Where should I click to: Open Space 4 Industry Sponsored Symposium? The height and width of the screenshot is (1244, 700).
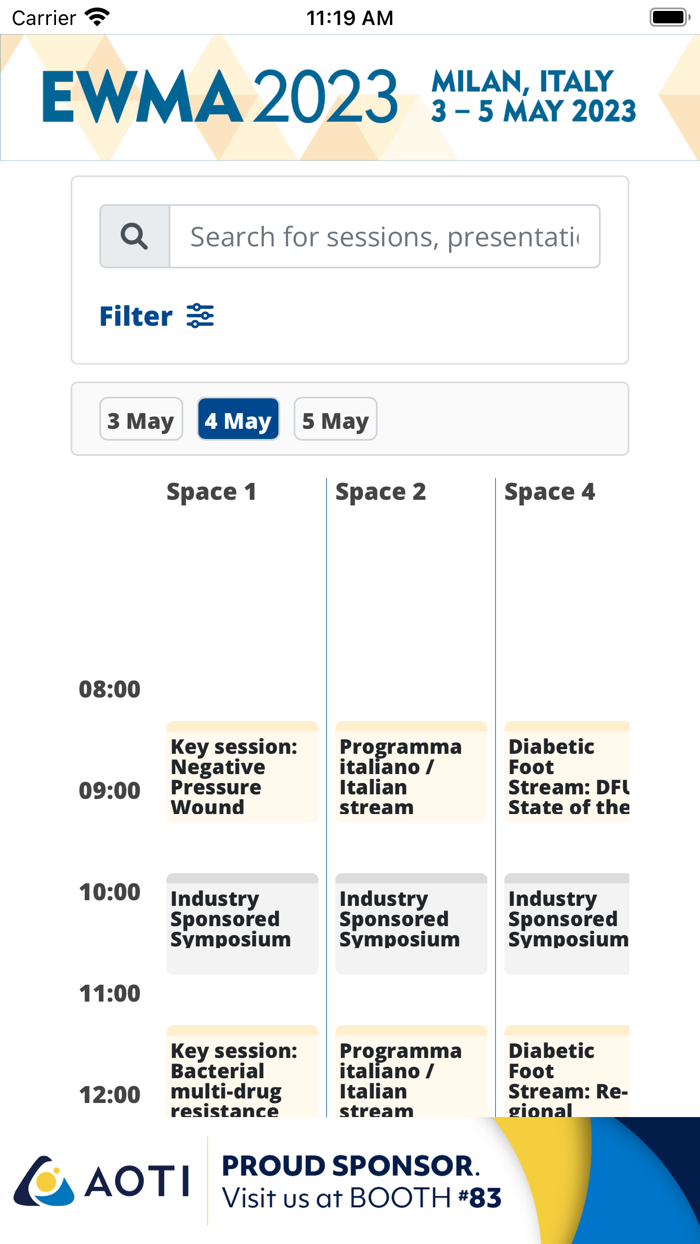[x=567, y=924]
